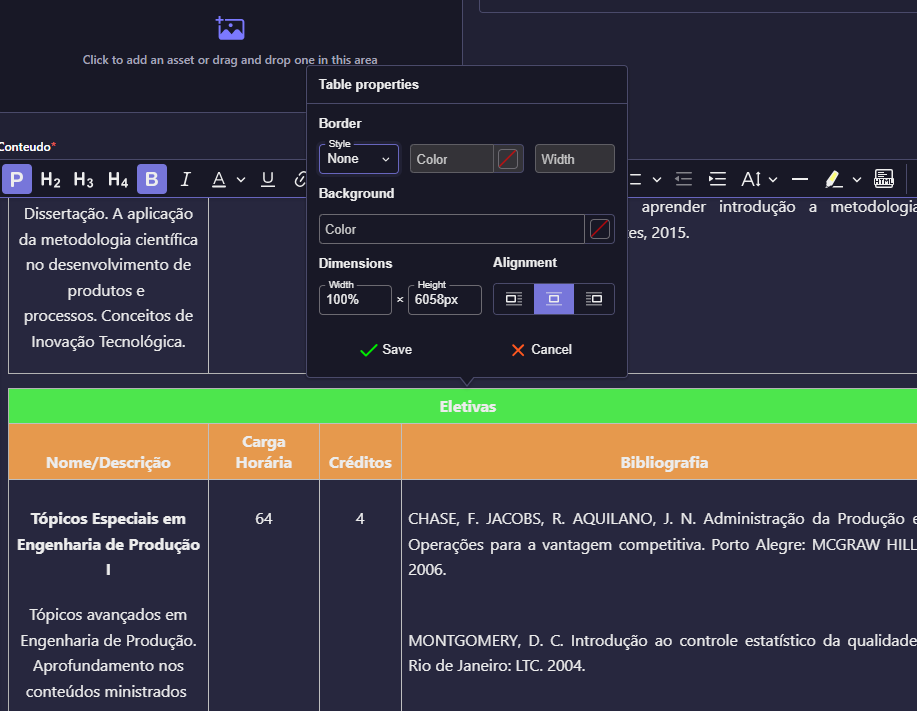
Task: Toggle Bold formatting in toolbar
Action: (x=152, y=179)
